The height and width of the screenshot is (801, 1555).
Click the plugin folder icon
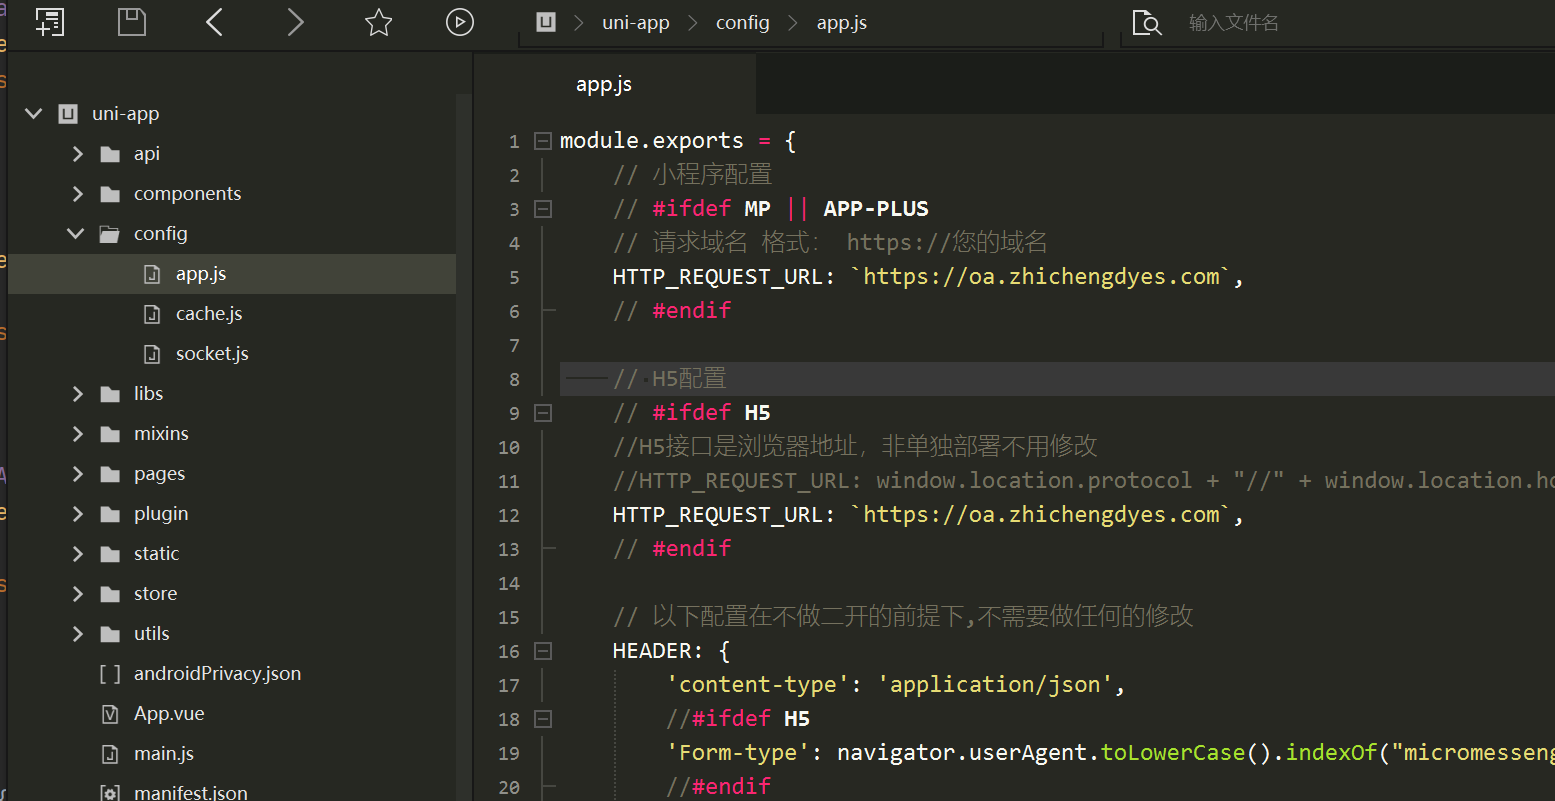pos(110,514)
